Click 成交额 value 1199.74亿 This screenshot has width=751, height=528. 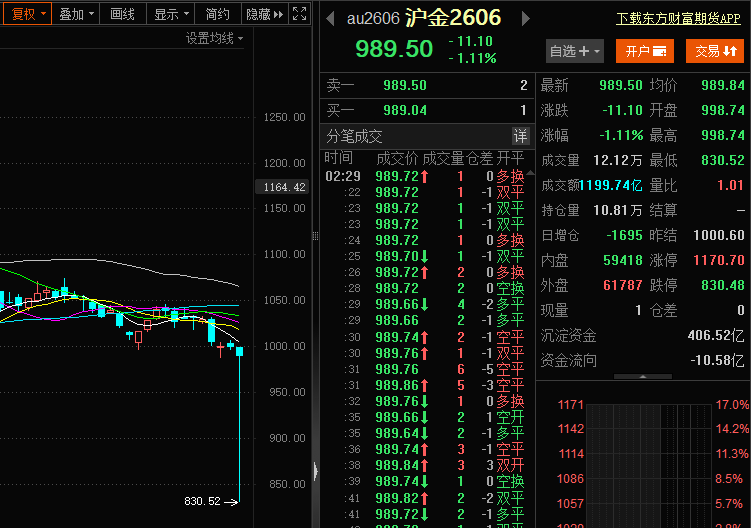tap(611, 185)
